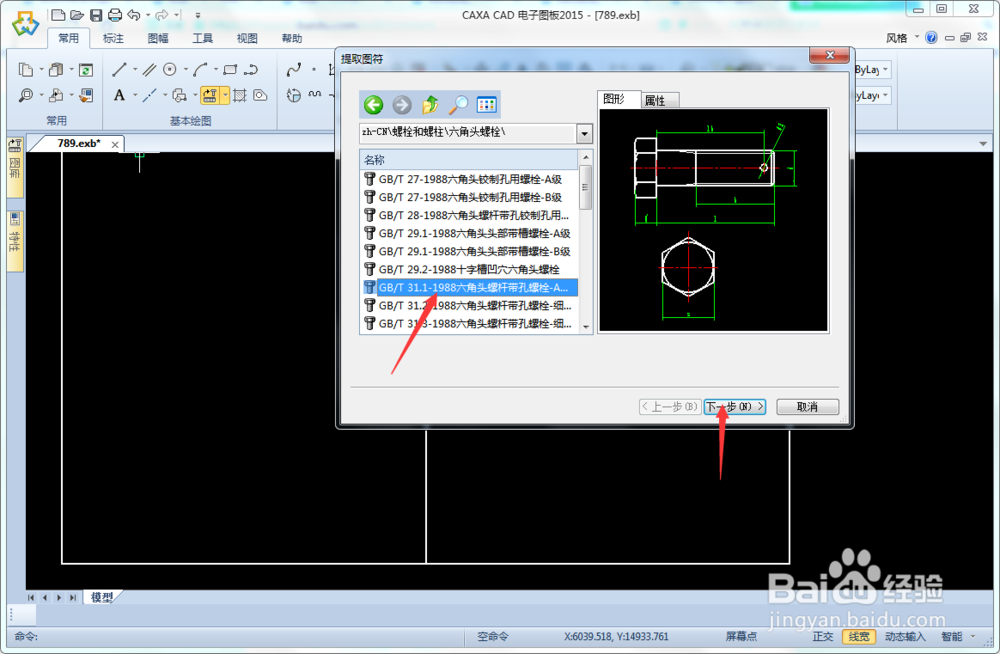Click the Search magnifier icon in dialog
Viewport: 1000px width, 654px height.
(x=458, y=105)
